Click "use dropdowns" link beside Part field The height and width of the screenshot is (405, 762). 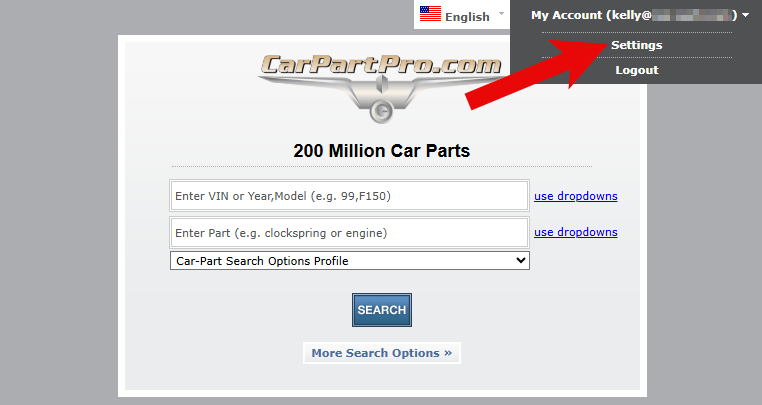point(575,232)
